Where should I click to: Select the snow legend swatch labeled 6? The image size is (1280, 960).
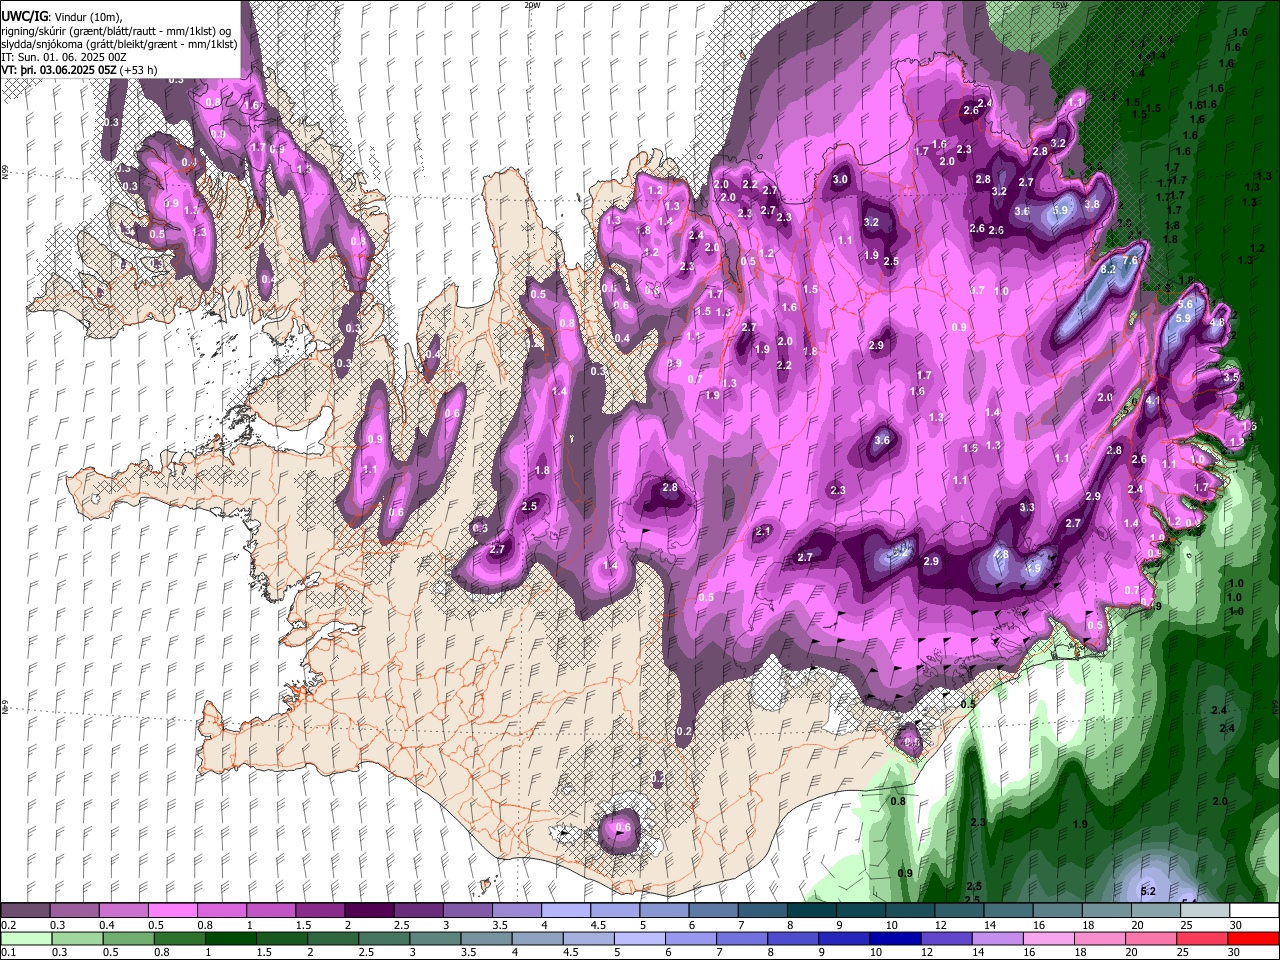(712, 911)
